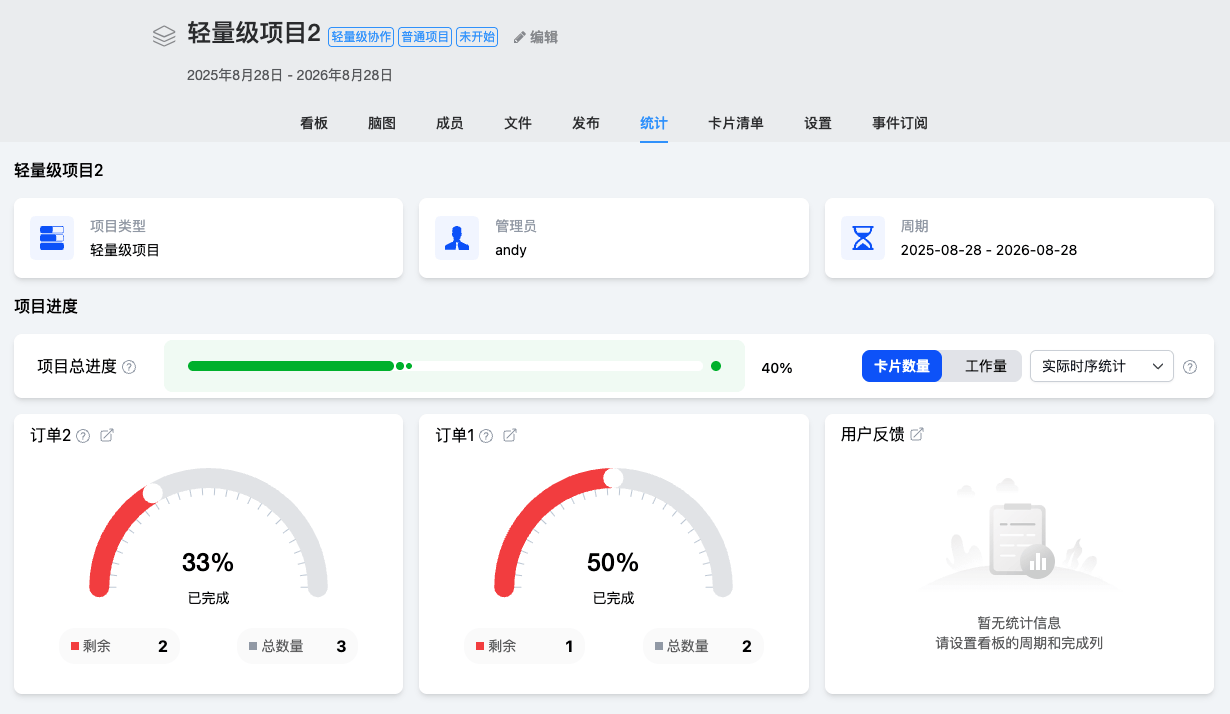
Task: Click the project layers icon beside title
Action: (164, 36)
